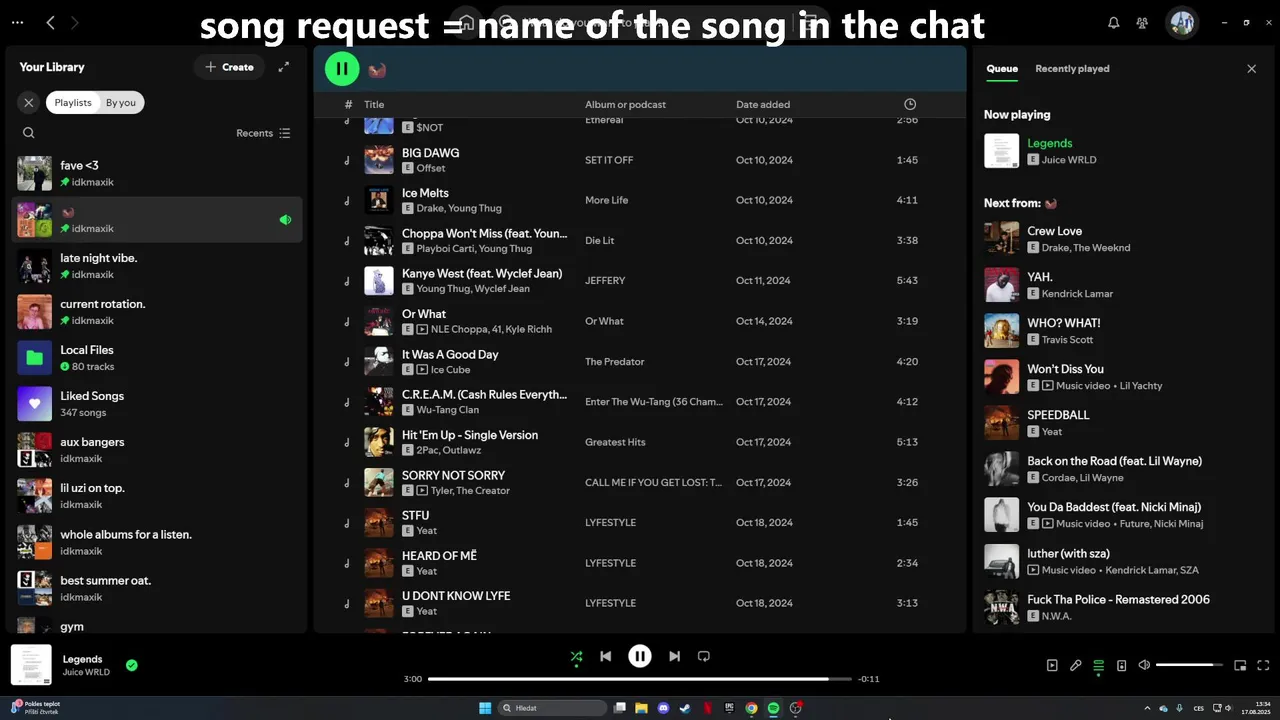This screenshot has height=720, width=1280.
Task: Open The Predator album link
Action: (x=615, y=361)
